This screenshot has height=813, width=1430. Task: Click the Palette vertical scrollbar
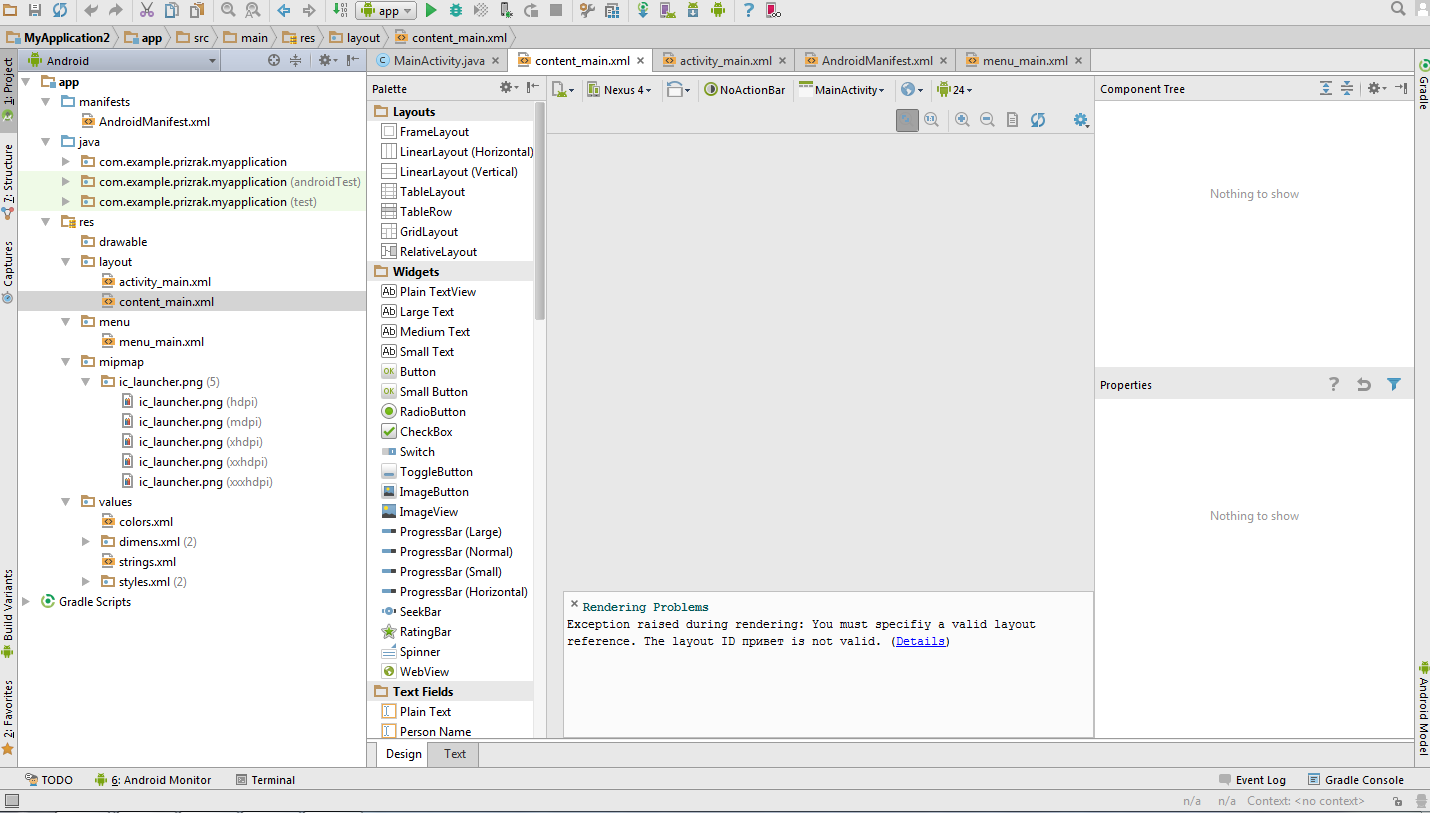(x=540, y=210)
